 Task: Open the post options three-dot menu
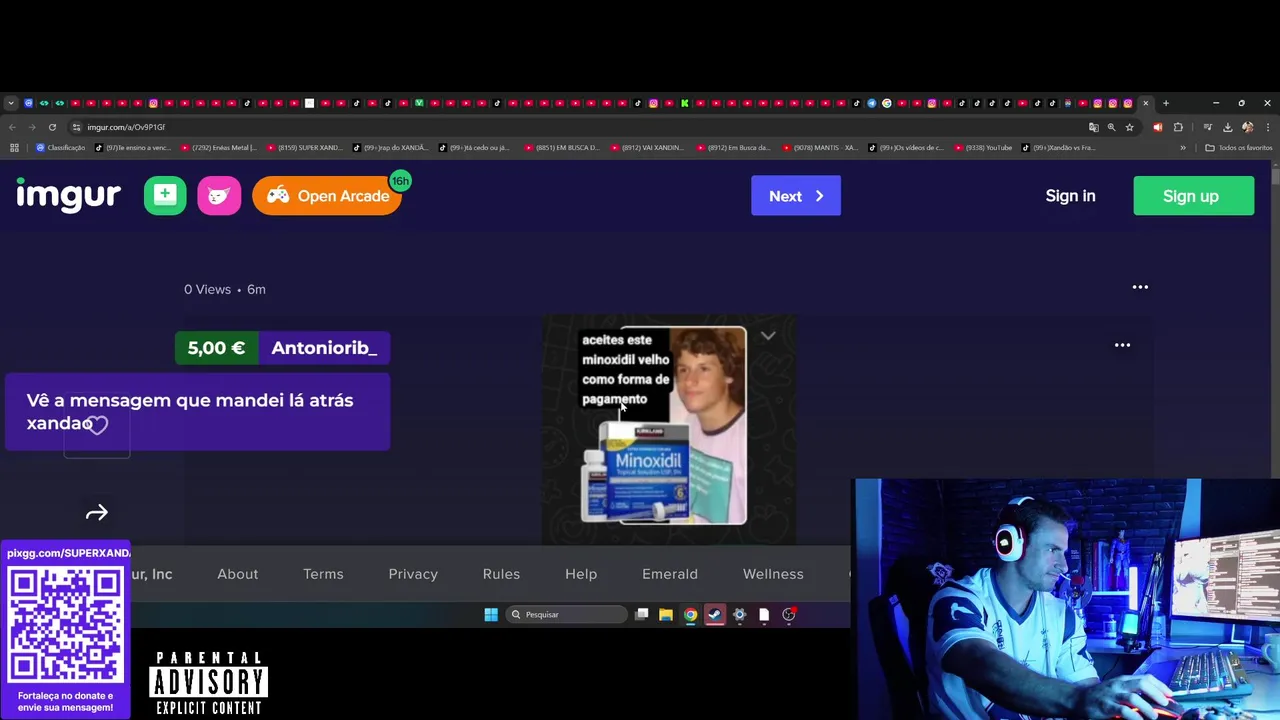coord(1140,287)
